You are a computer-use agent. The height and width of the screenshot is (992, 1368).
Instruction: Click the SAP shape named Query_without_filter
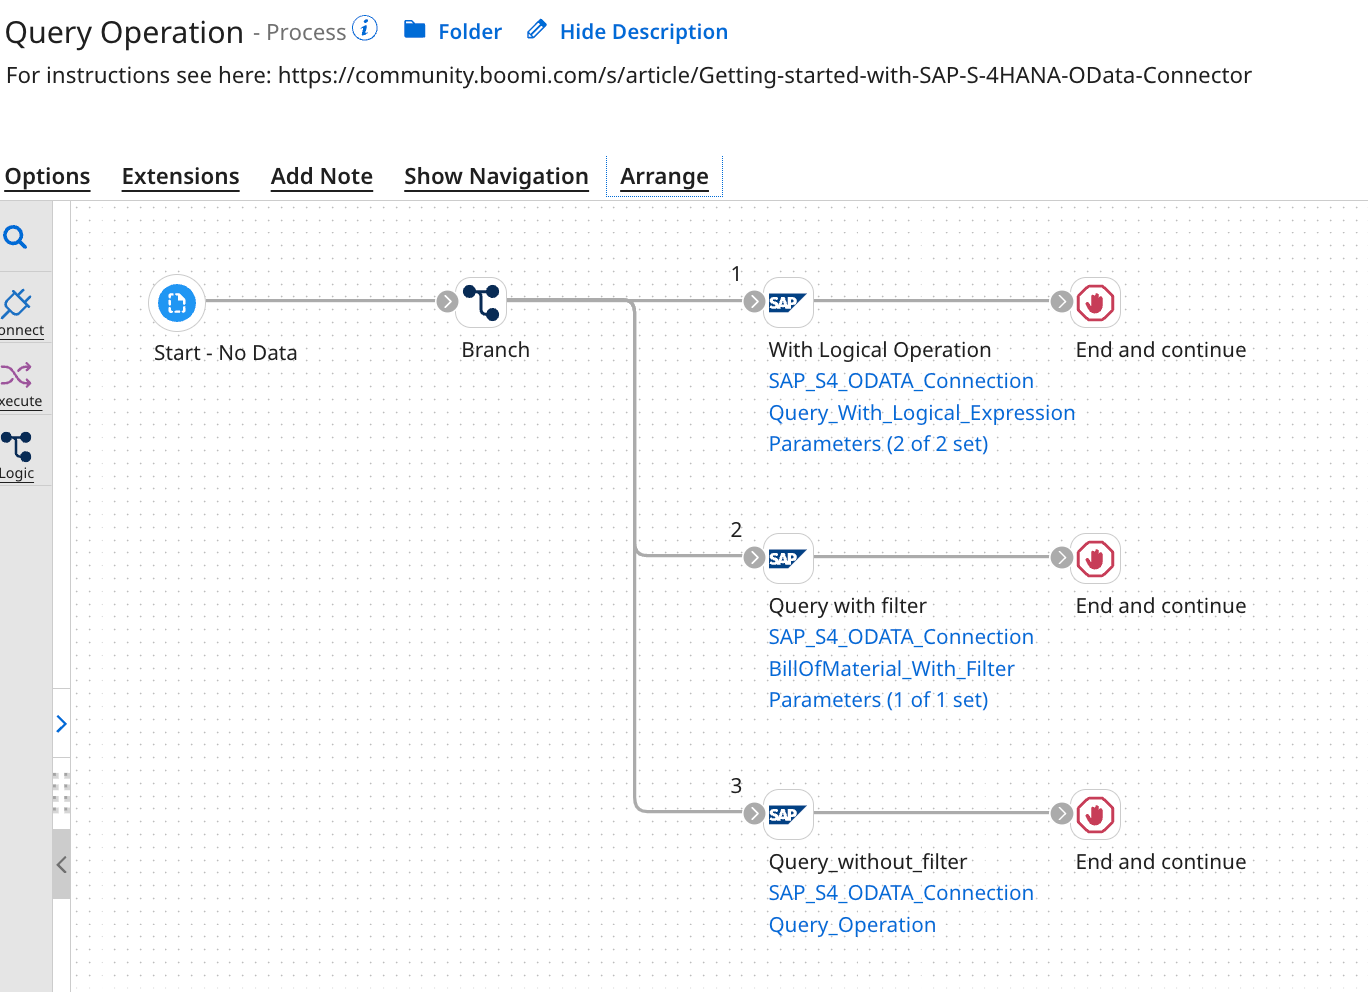(x=789, y=814)
